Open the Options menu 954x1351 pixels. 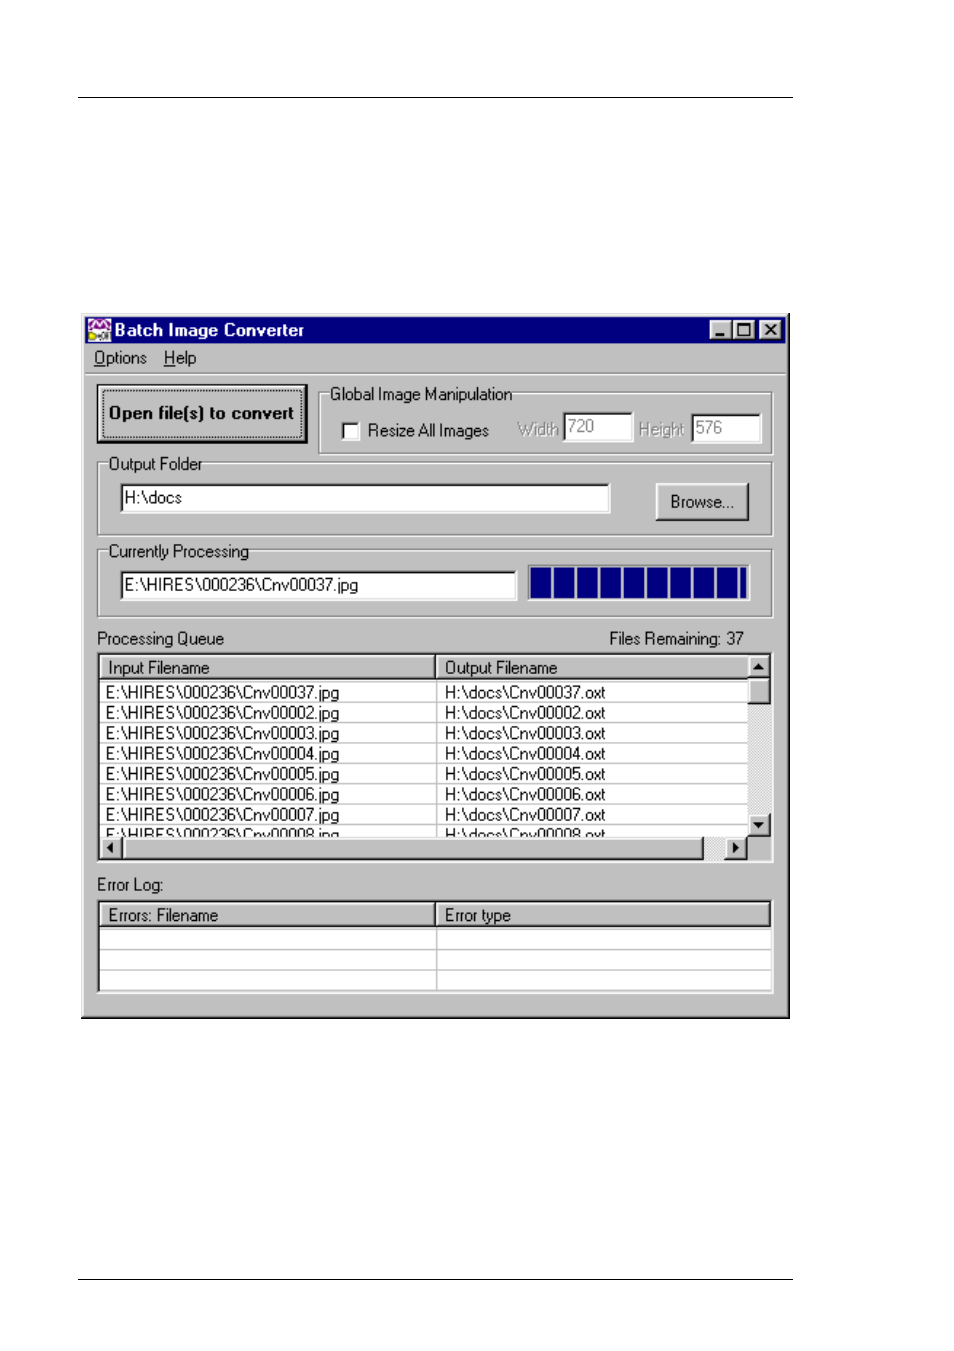pyautogui.click(x=120, y=358)
